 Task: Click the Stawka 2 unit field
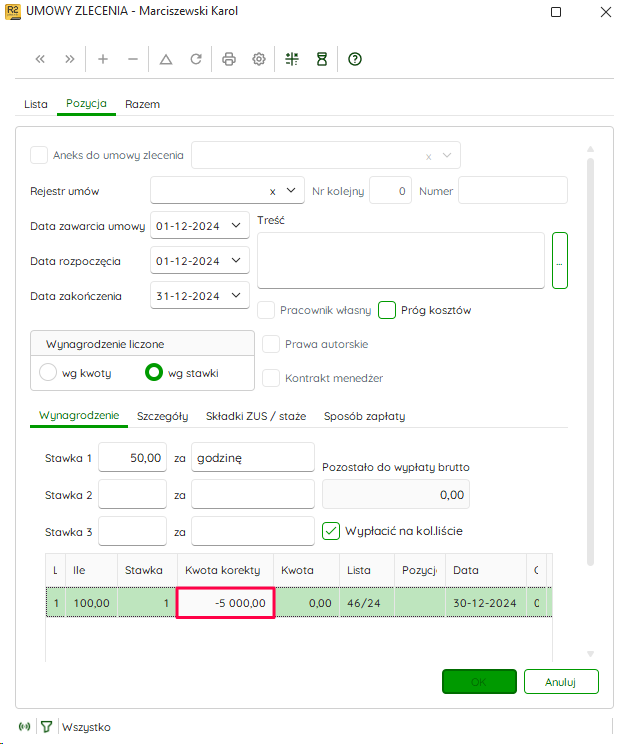pyautogui.click(x=253, y=494)
